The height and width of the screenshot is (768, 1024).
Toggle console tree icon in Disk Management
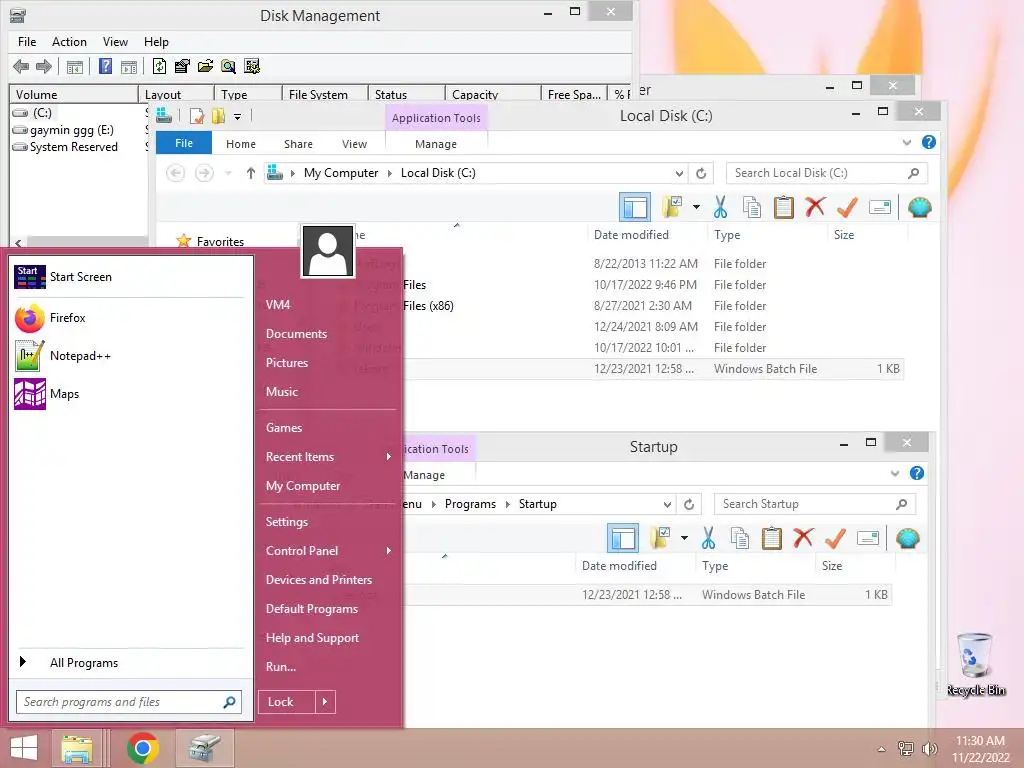point(75,67)
